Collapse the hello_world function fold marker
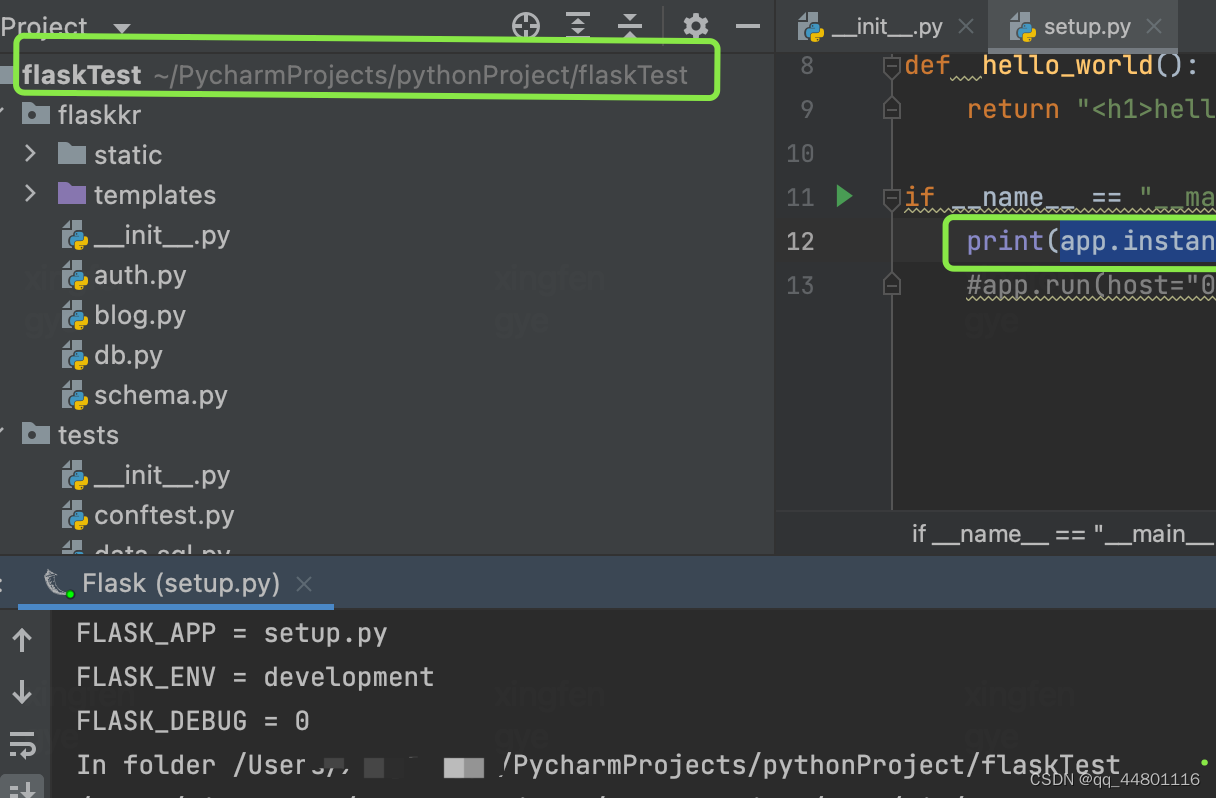The image size is (1216, 798). (x=892, y=66)
